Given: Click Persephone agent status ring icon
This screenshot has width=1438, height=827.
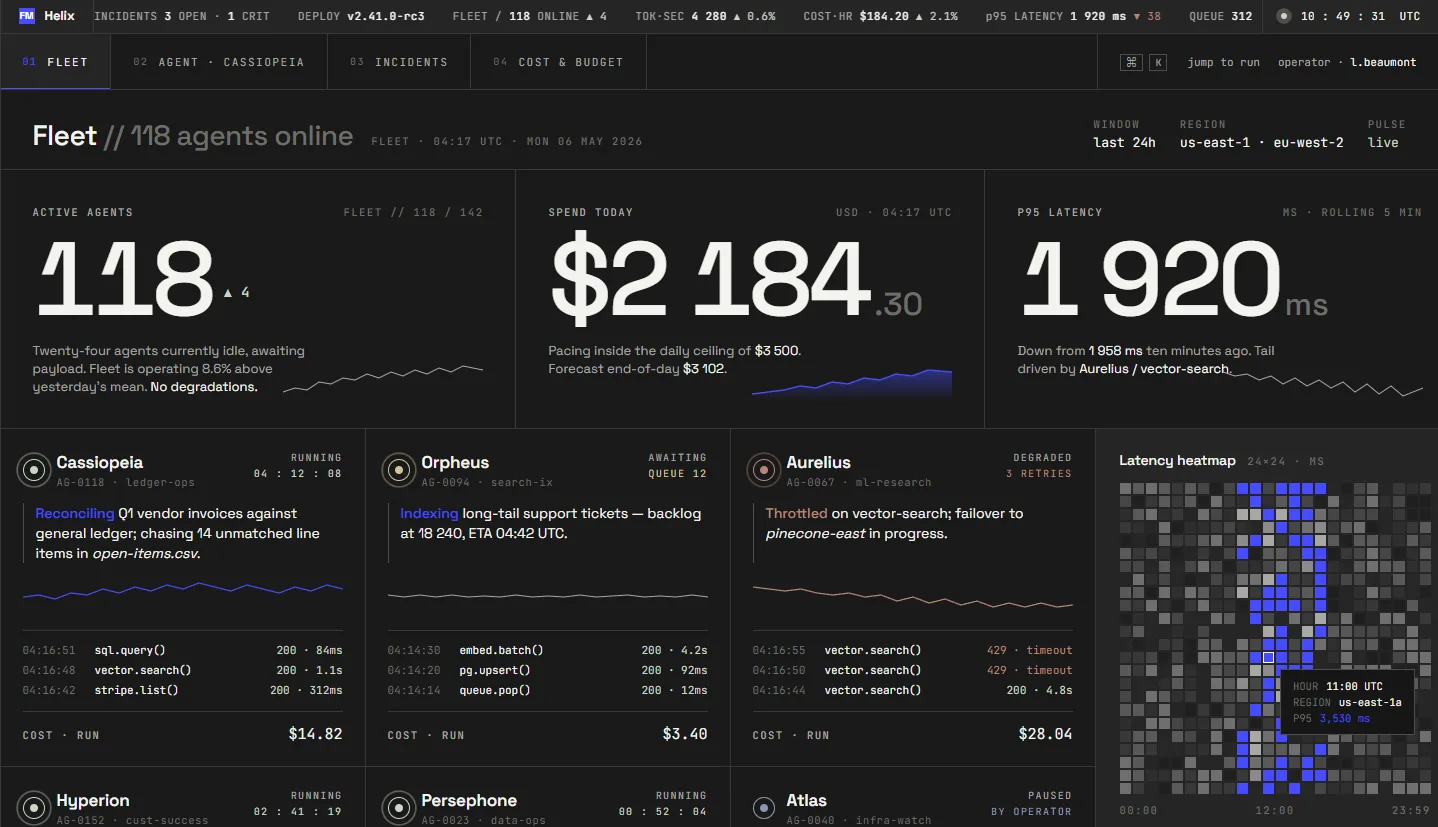Looking at the screenshot, I should point(398,807).
